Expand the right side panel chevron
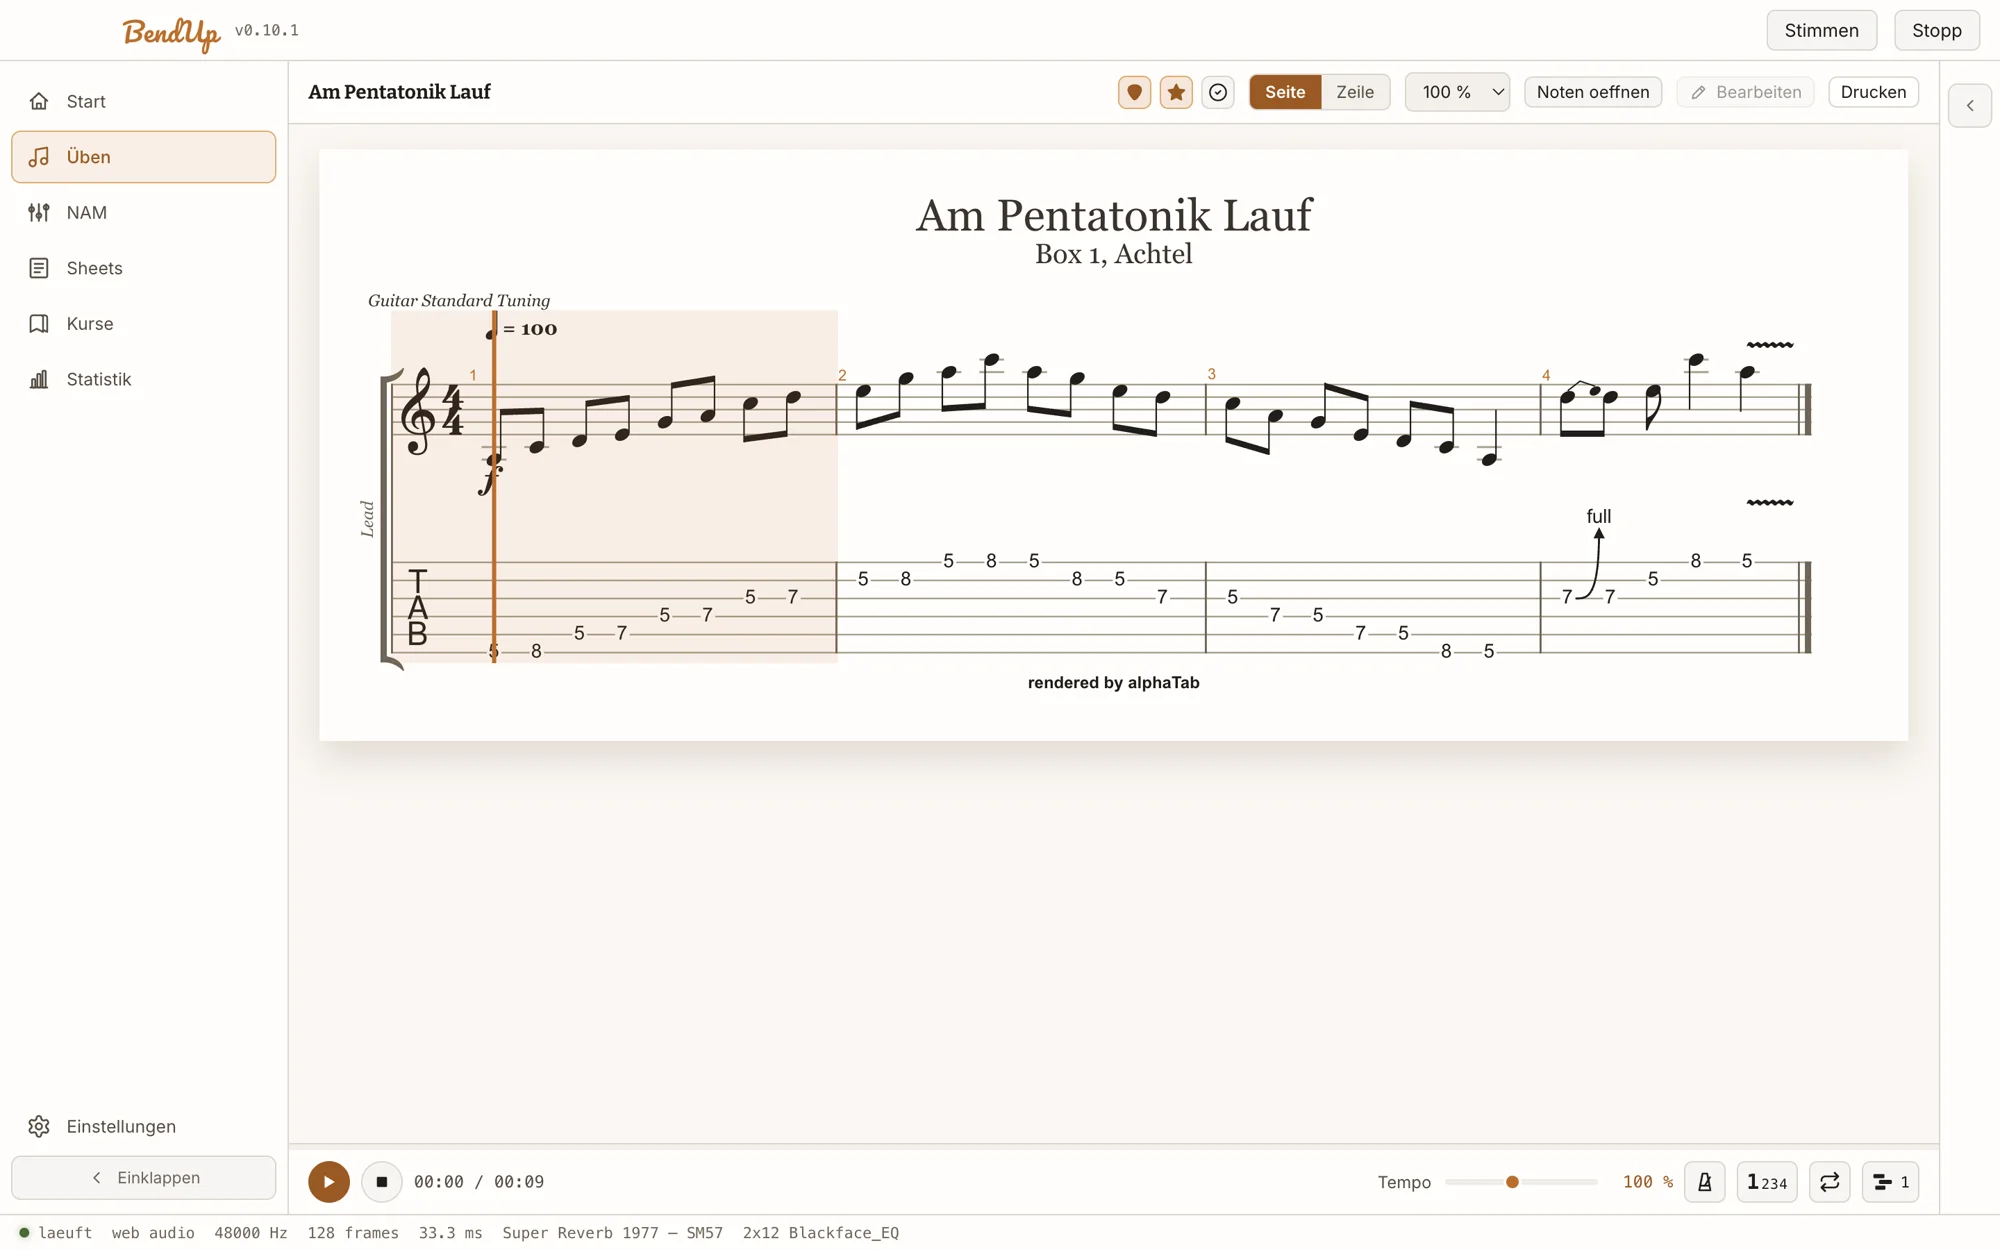 point(1970,105)
